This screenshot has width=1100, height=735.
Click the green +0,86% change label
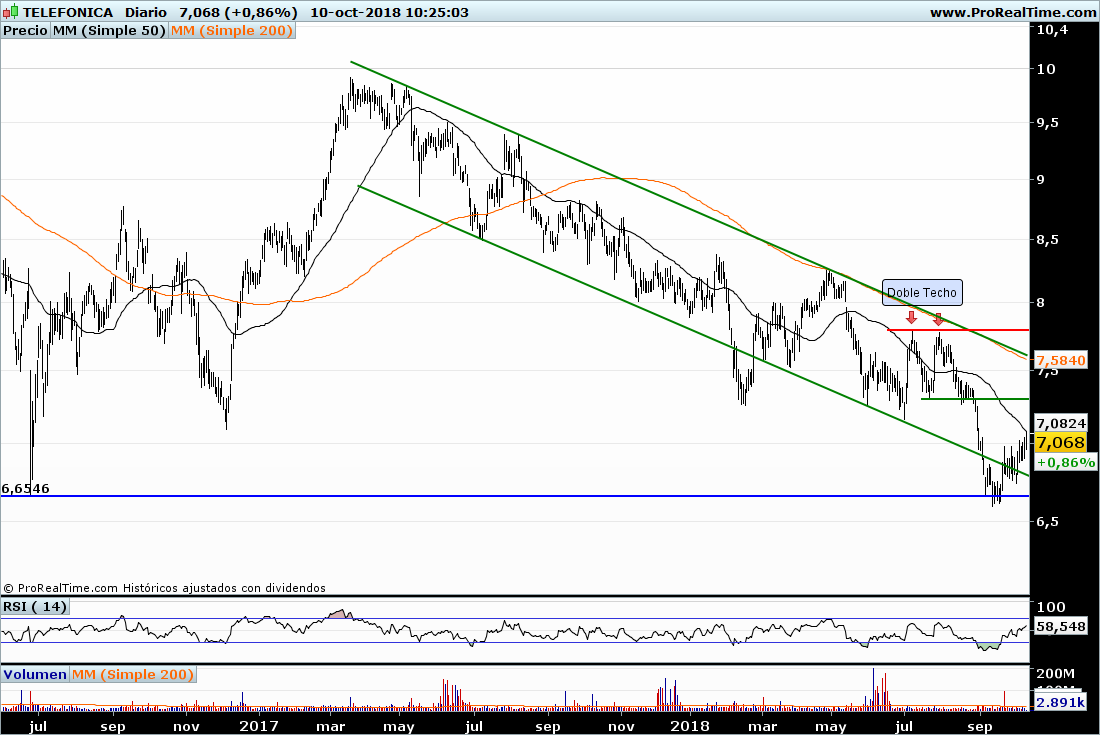click(x=1066, y=462)
